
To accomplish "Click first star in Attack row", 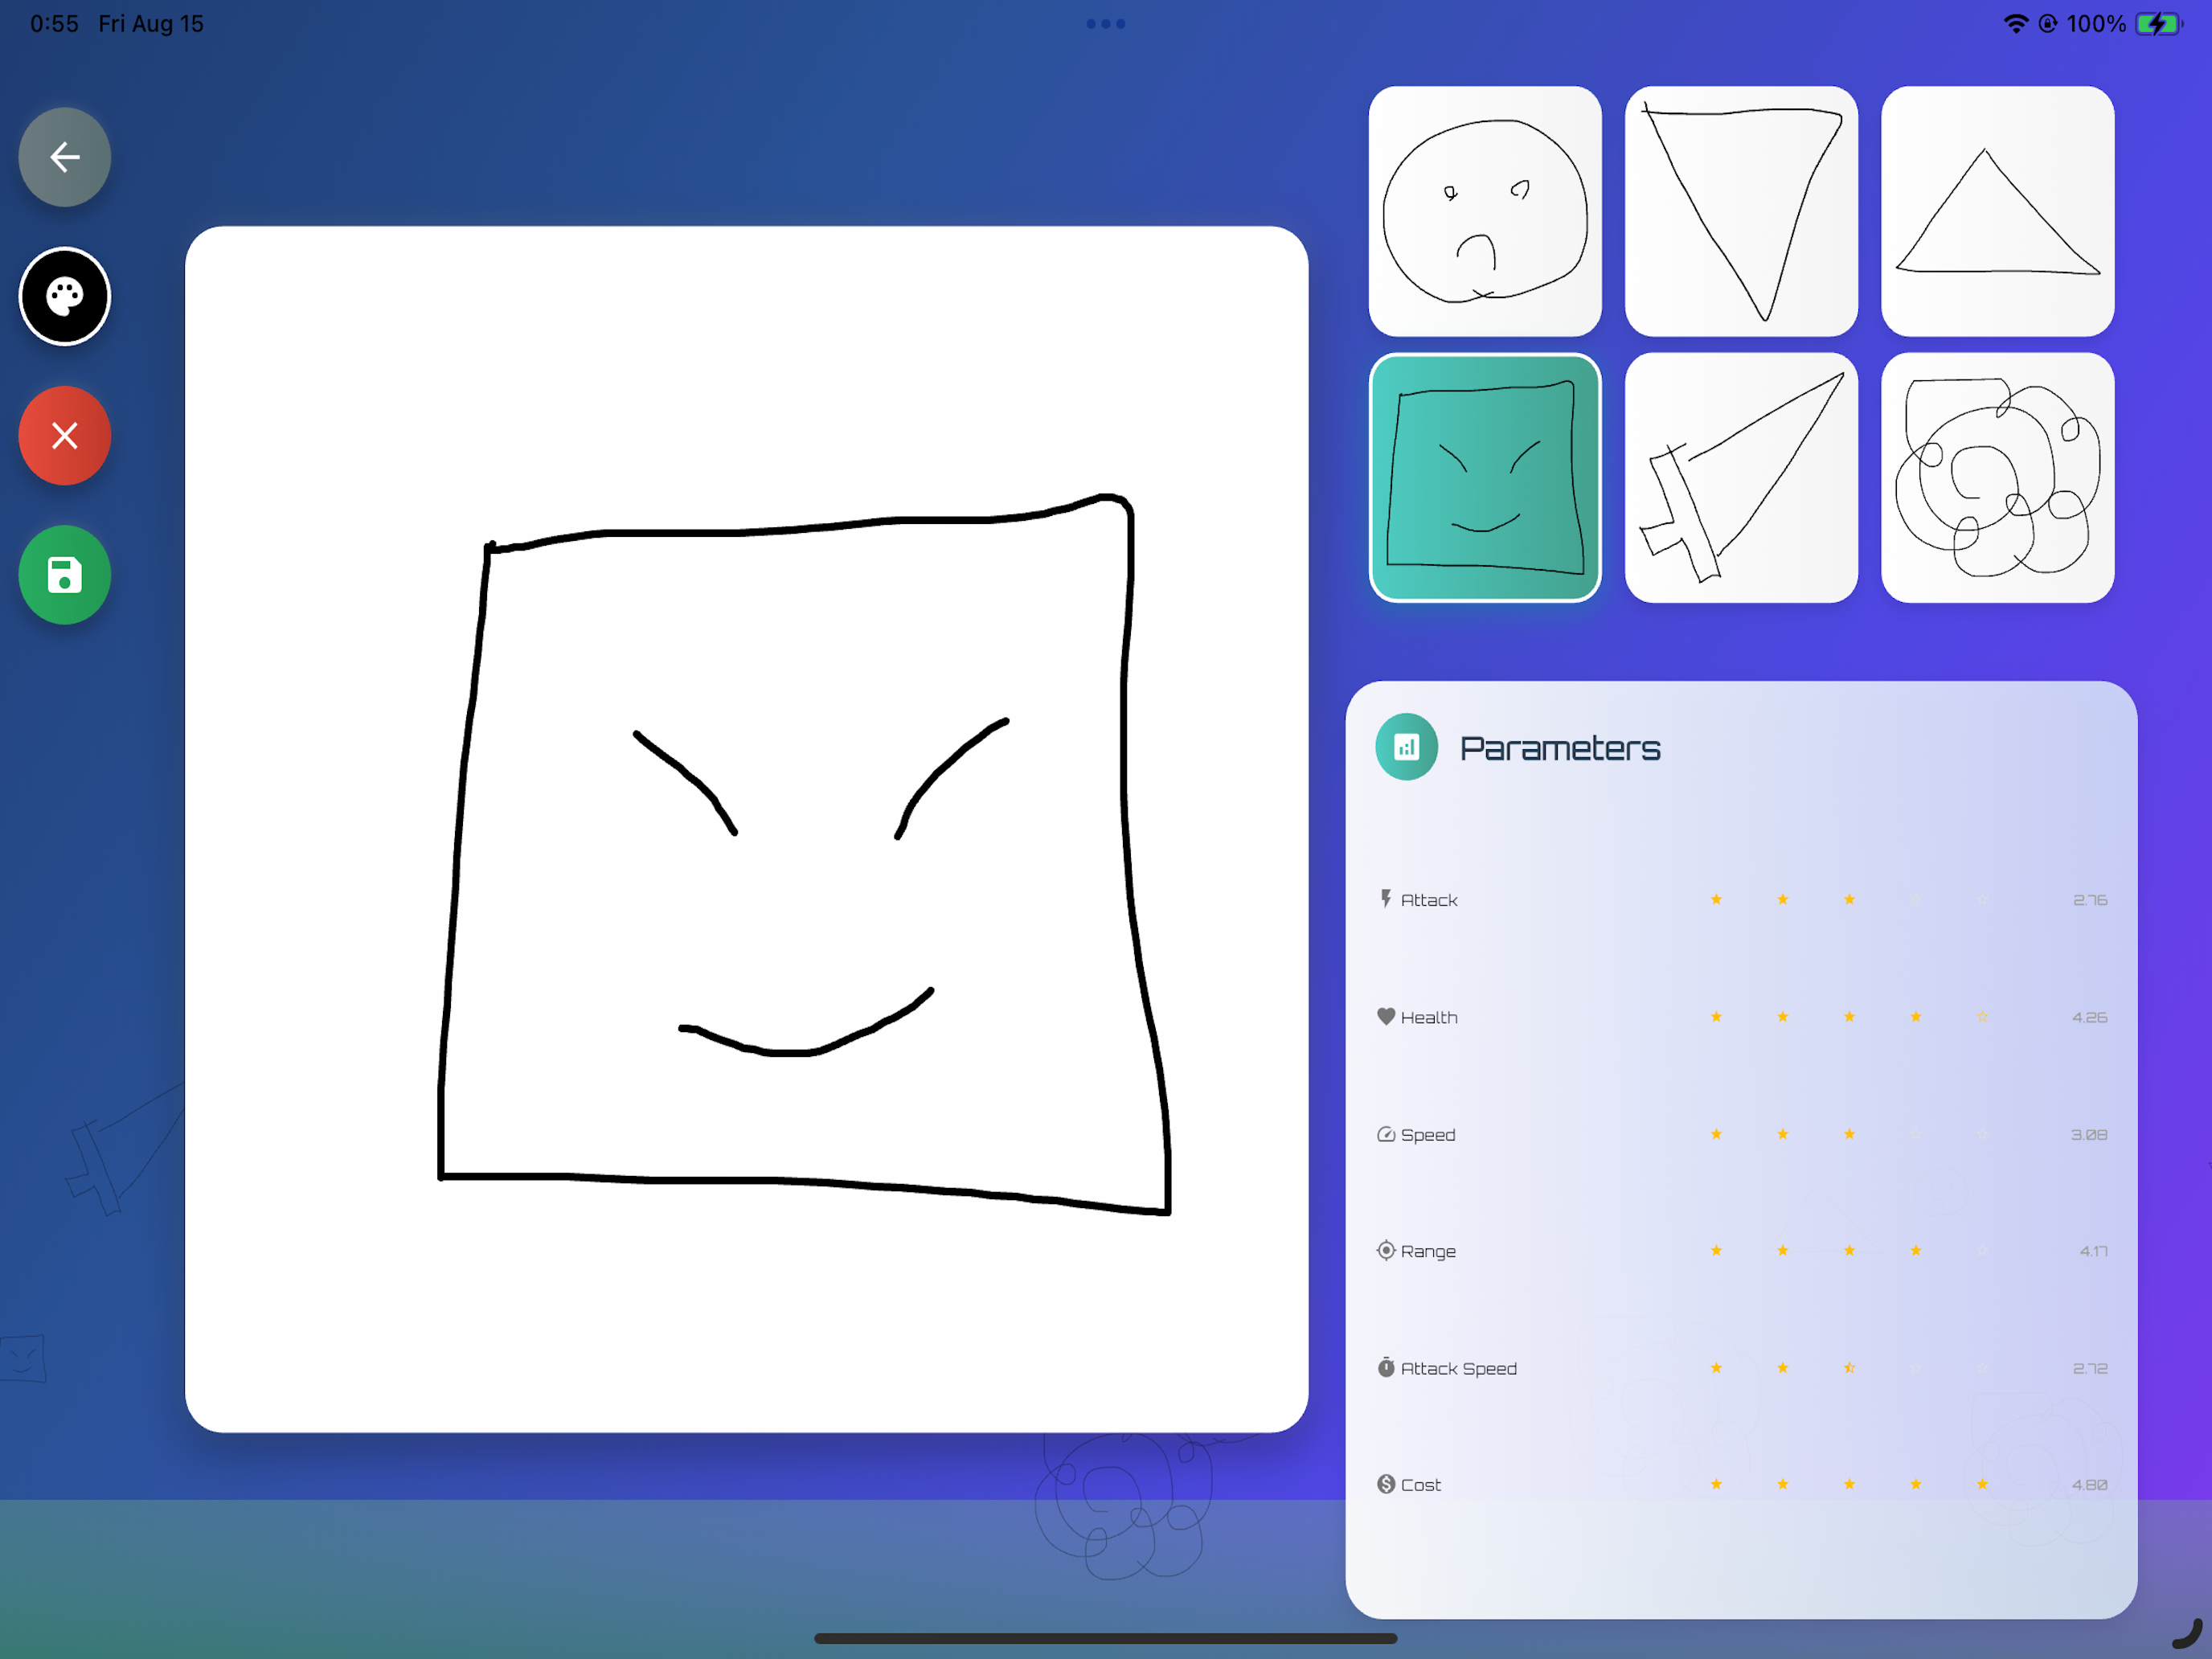I will pyautogui.click(x=1716, y=899).
